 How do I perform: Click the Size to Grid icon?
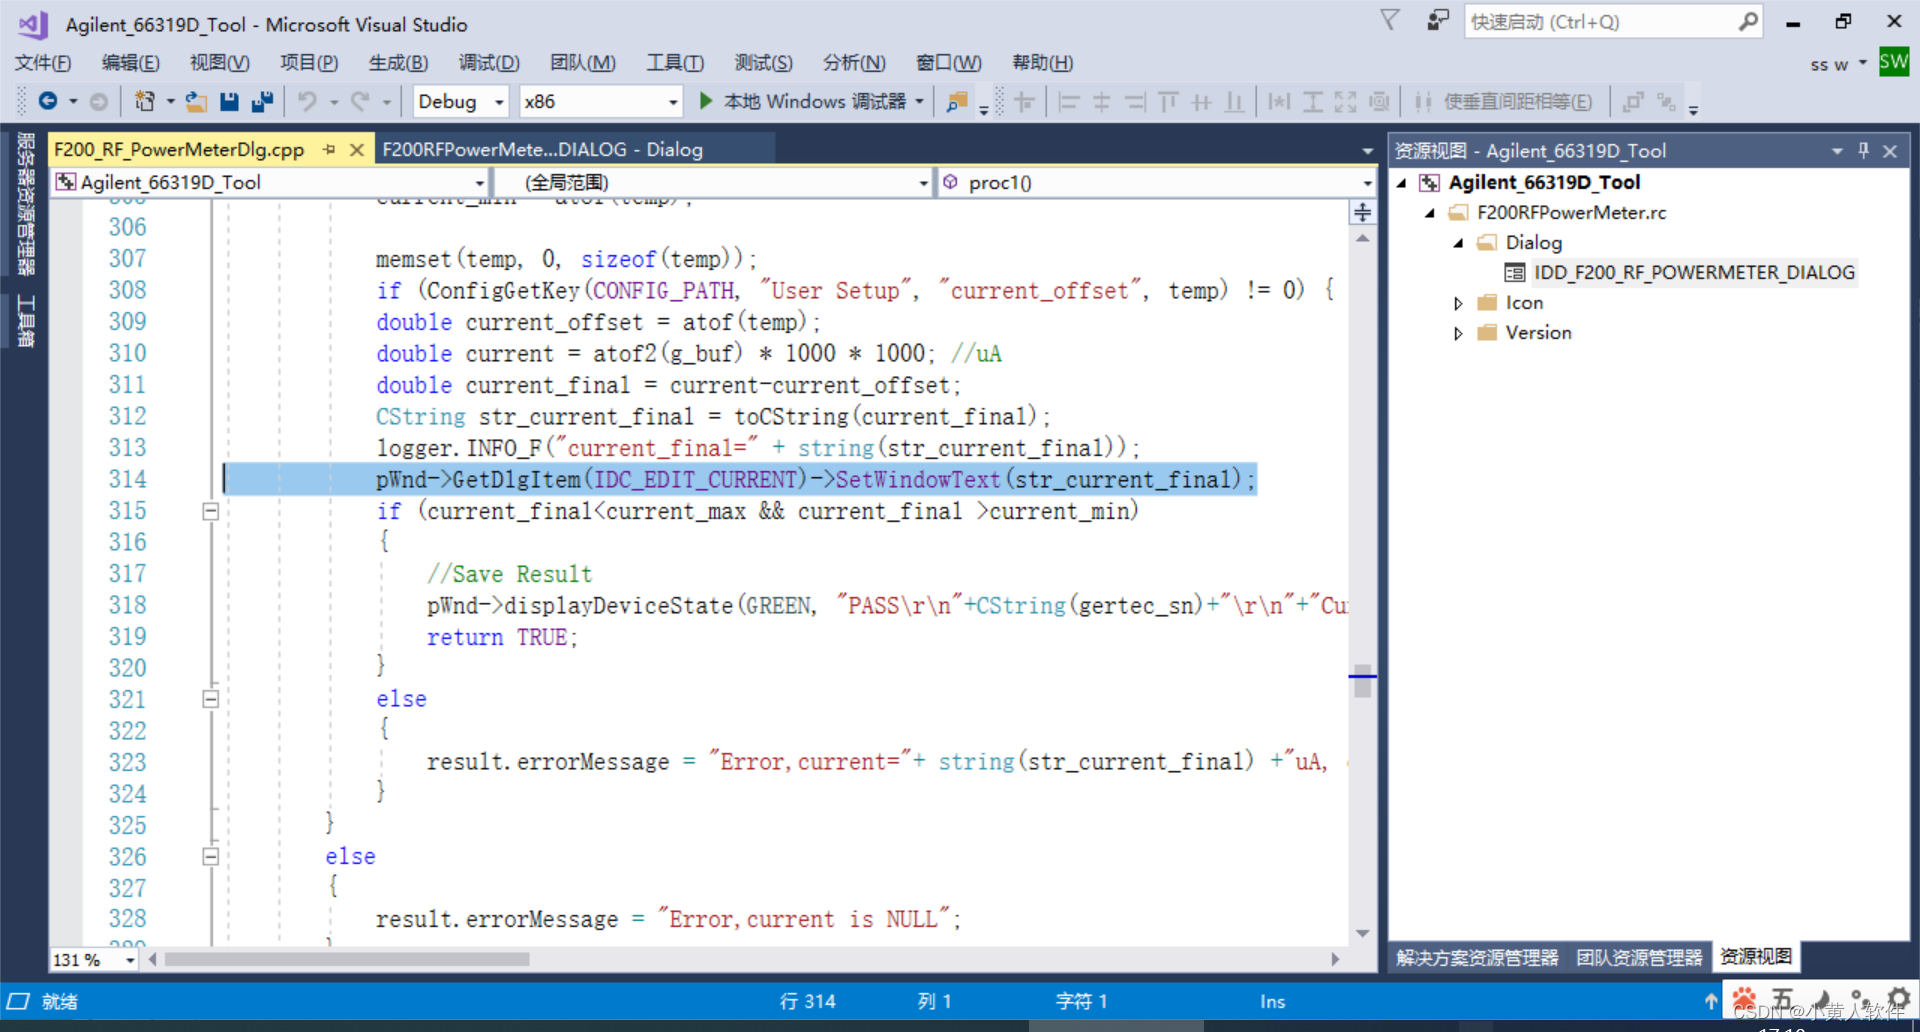coord(1379,102)
